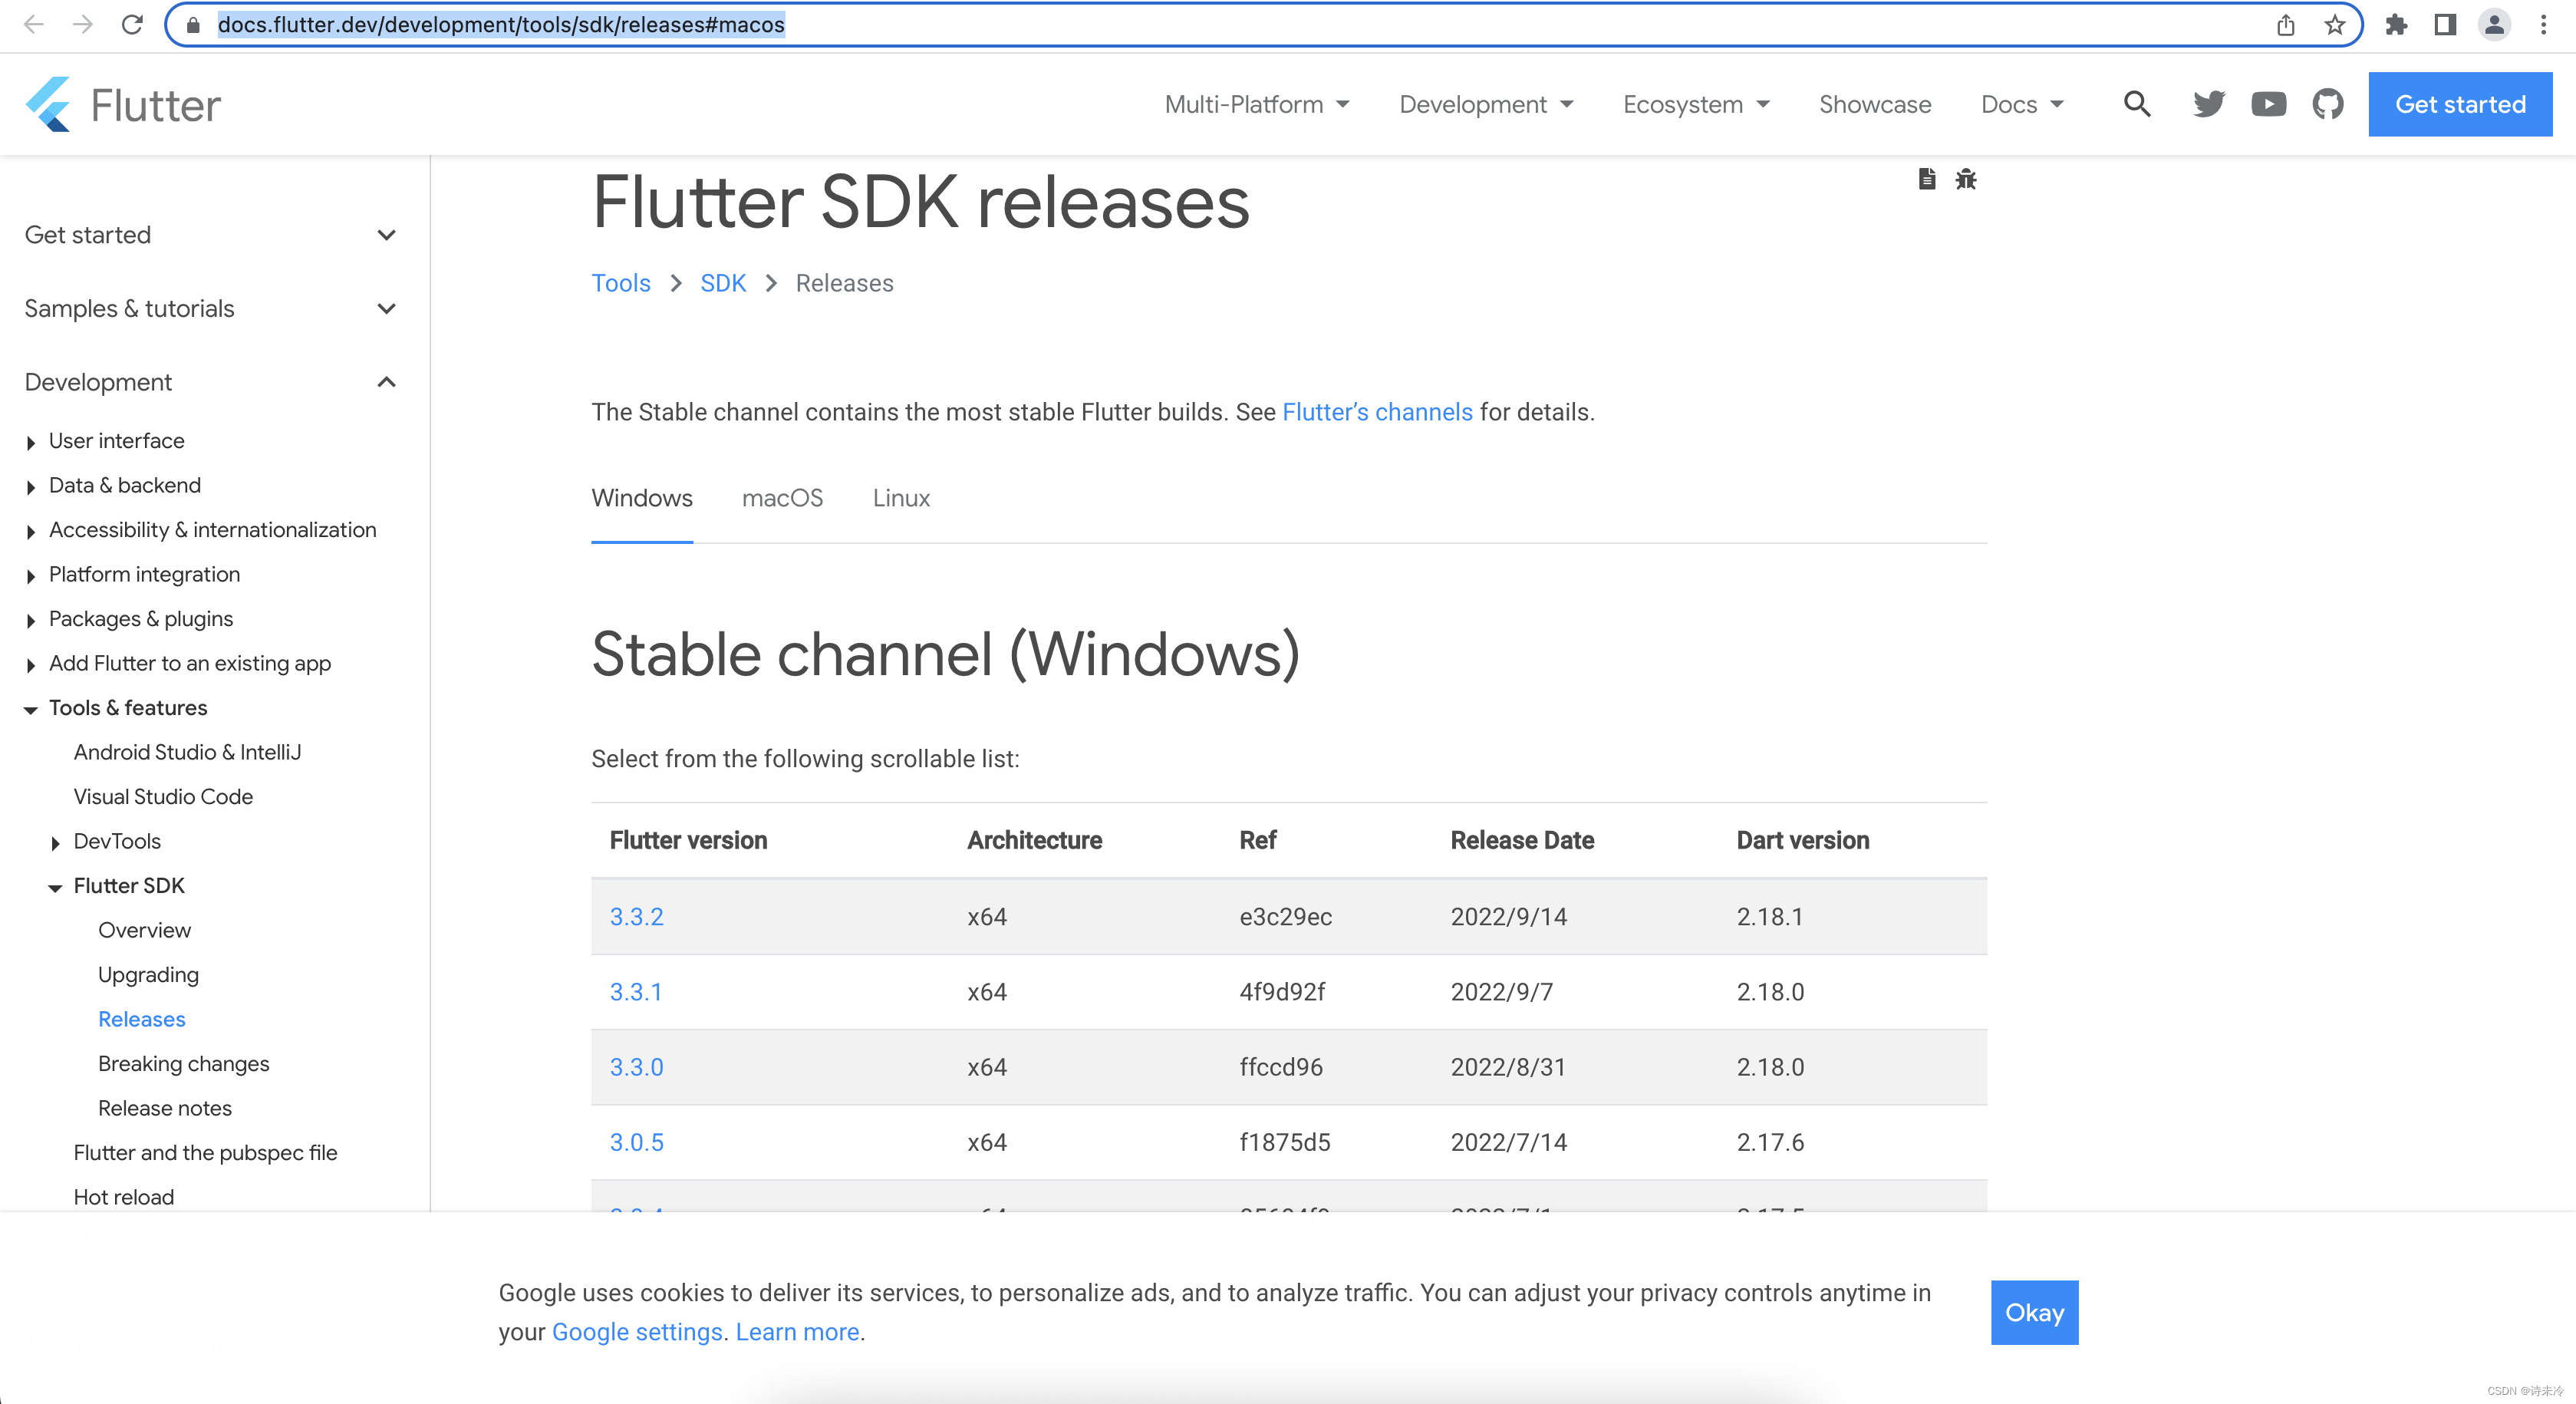Image resolution: width=2576 pixels, height=1404 pixels.
Task: Open Learn more link in cookie banner
Action: (x=797, y=1332)
